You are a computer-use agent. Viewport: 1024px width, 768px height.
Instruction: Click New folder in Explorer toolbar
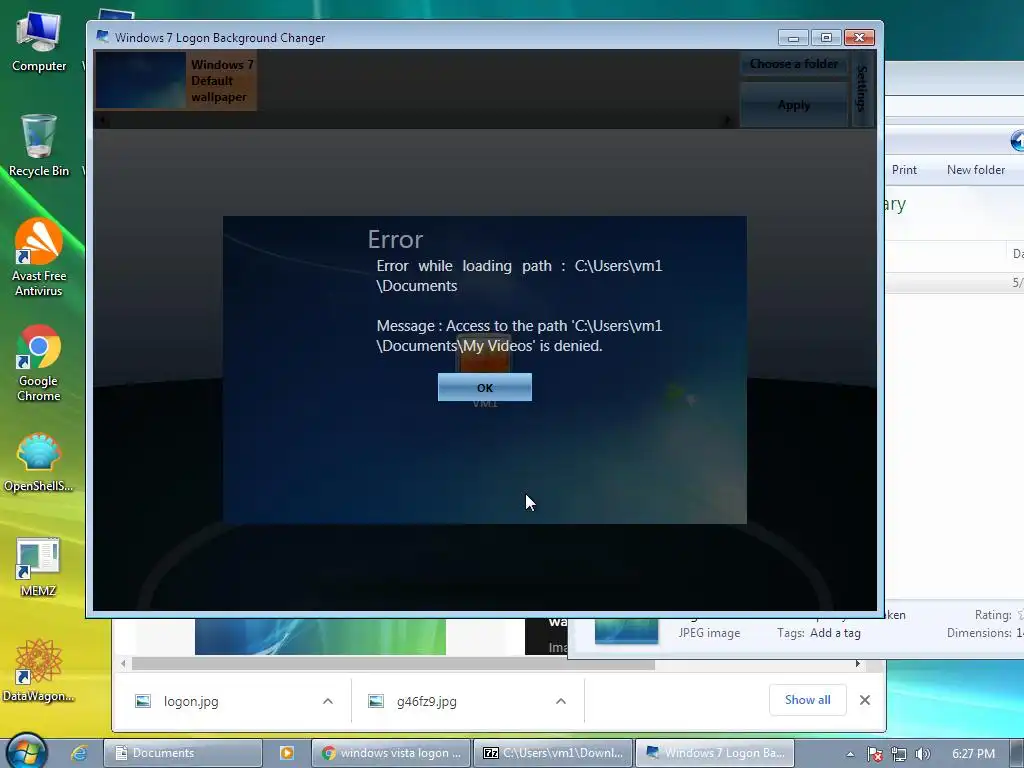tap(976, 170)
